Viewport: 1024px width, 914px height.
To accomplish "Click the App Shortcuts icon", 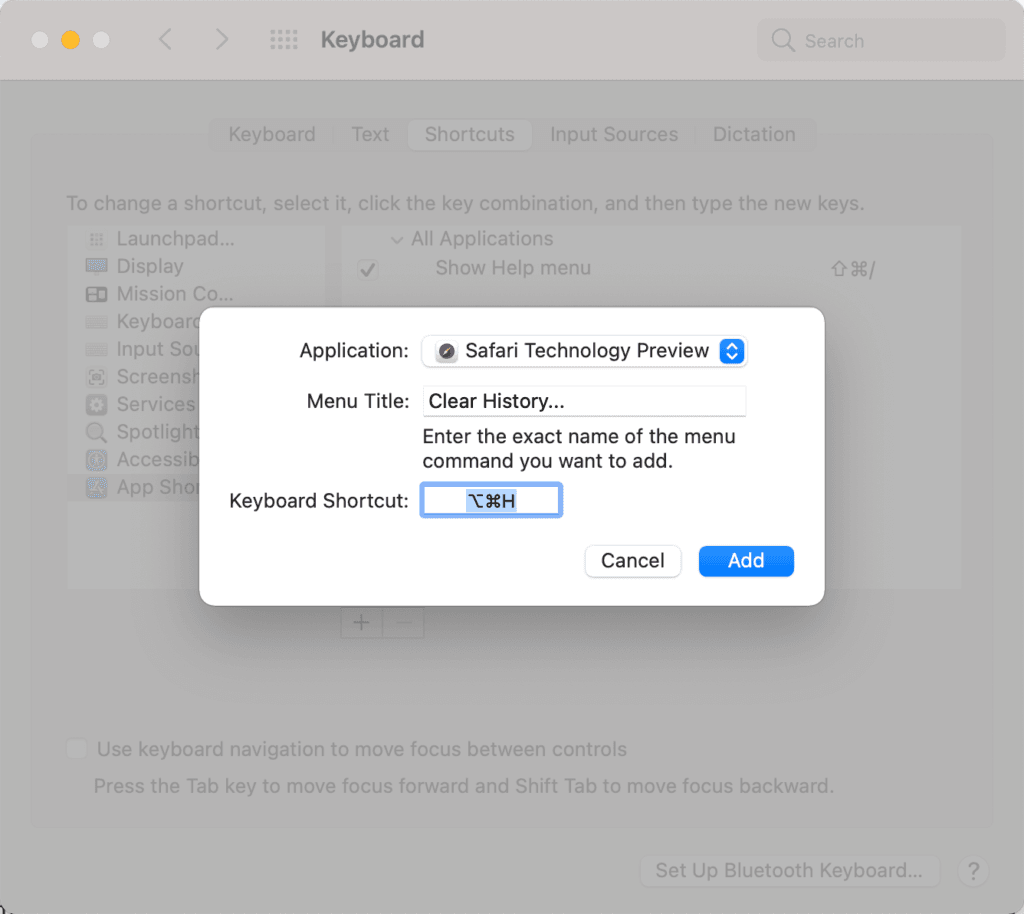I will coord(97,488).
